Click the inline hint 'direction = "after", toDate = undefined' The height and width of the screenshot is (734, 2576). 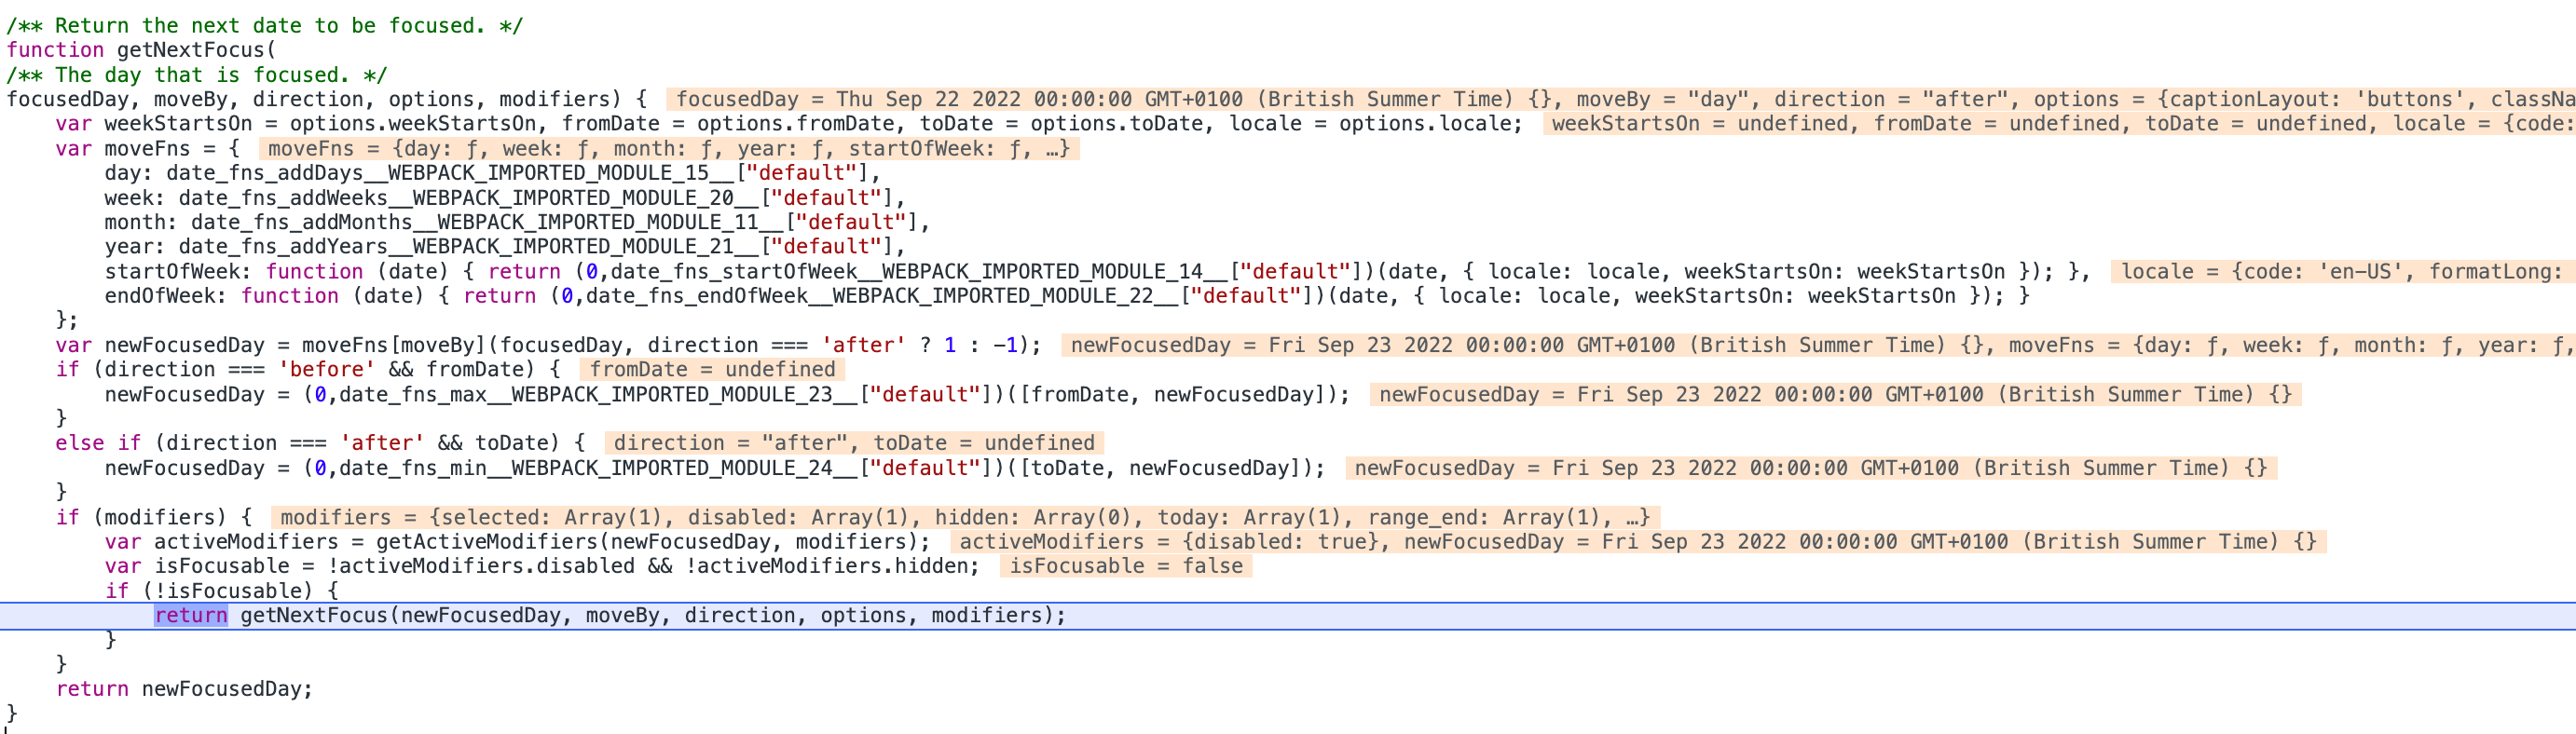tap(854, 443)
